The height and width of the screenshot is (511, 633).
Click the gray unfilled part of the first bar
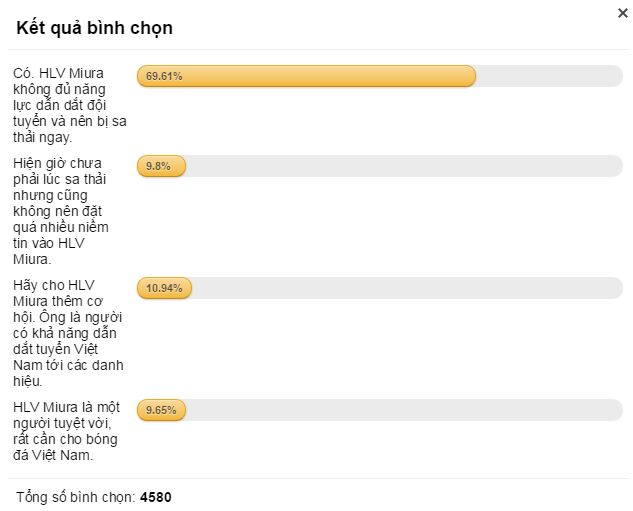(549, 76)
